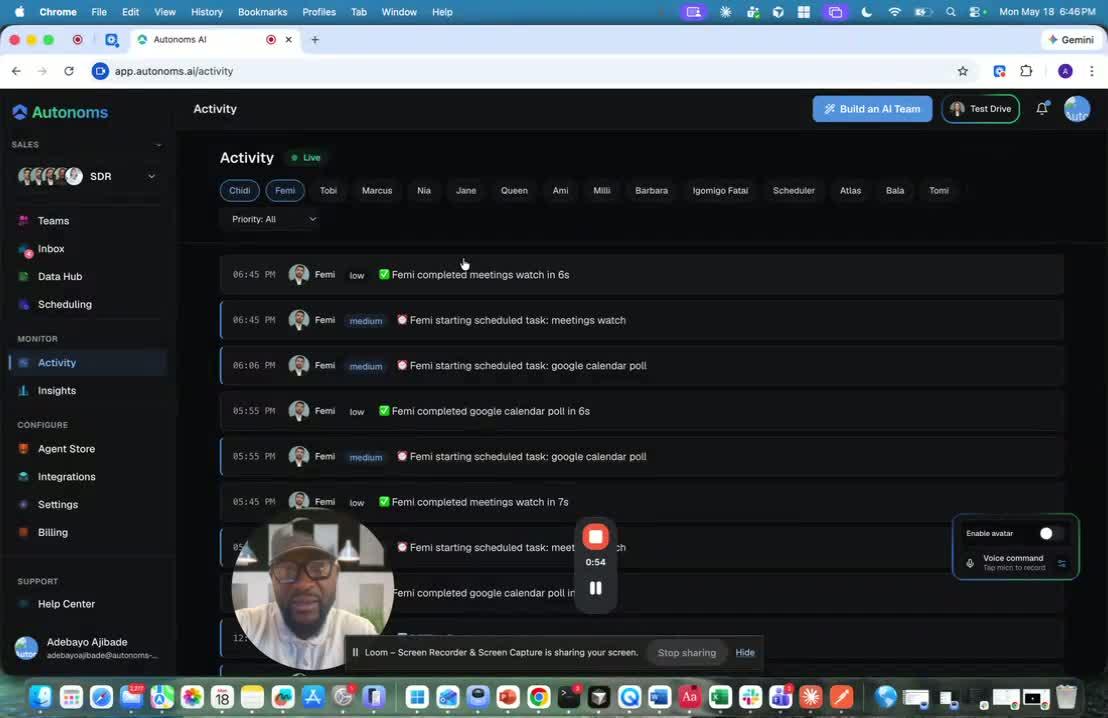Filter activity by Tobi
Screen dimensions: 1108x718
click(328, 190)
